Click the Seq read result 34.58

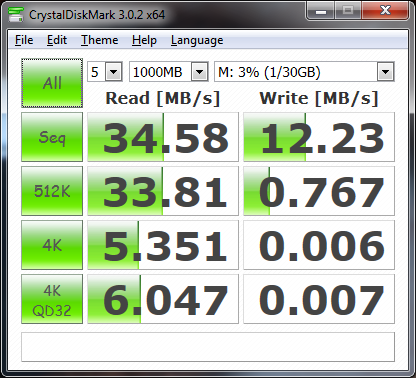click(163, 137)
